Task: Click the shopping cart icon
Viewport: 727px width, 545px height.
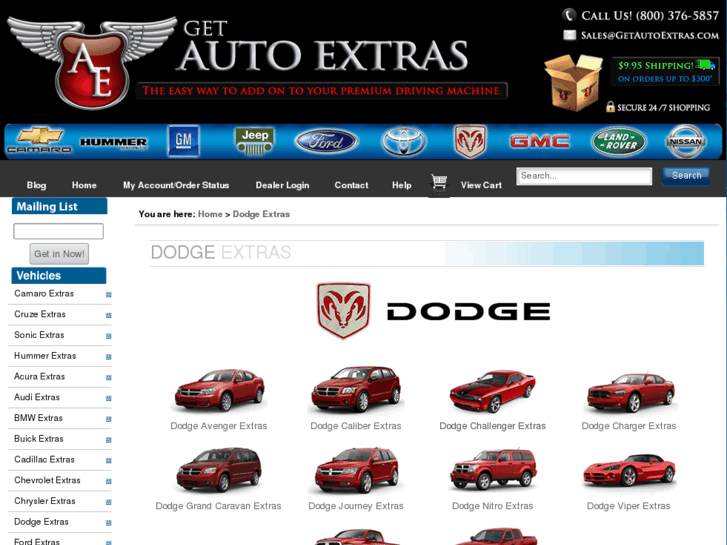Action: point(439,183)
